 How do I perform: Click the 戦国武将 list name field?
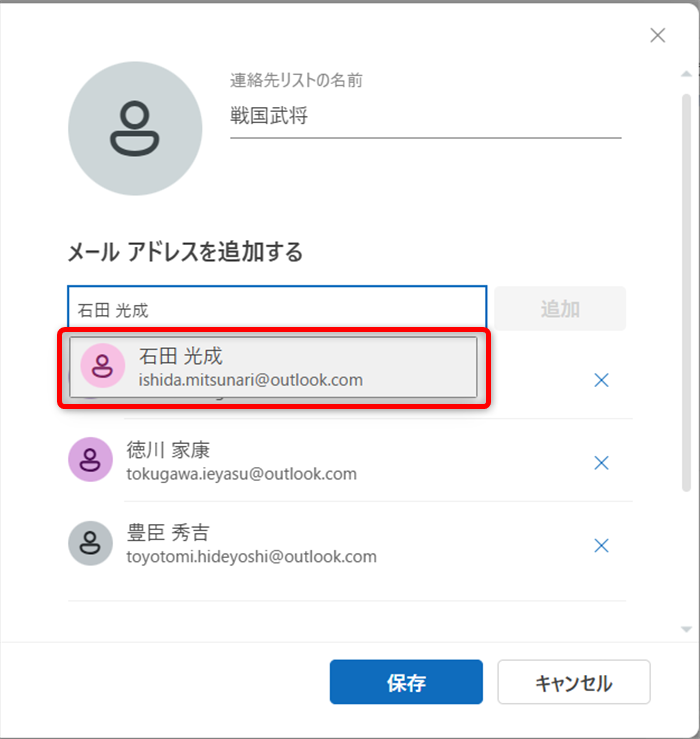(425, 117)
